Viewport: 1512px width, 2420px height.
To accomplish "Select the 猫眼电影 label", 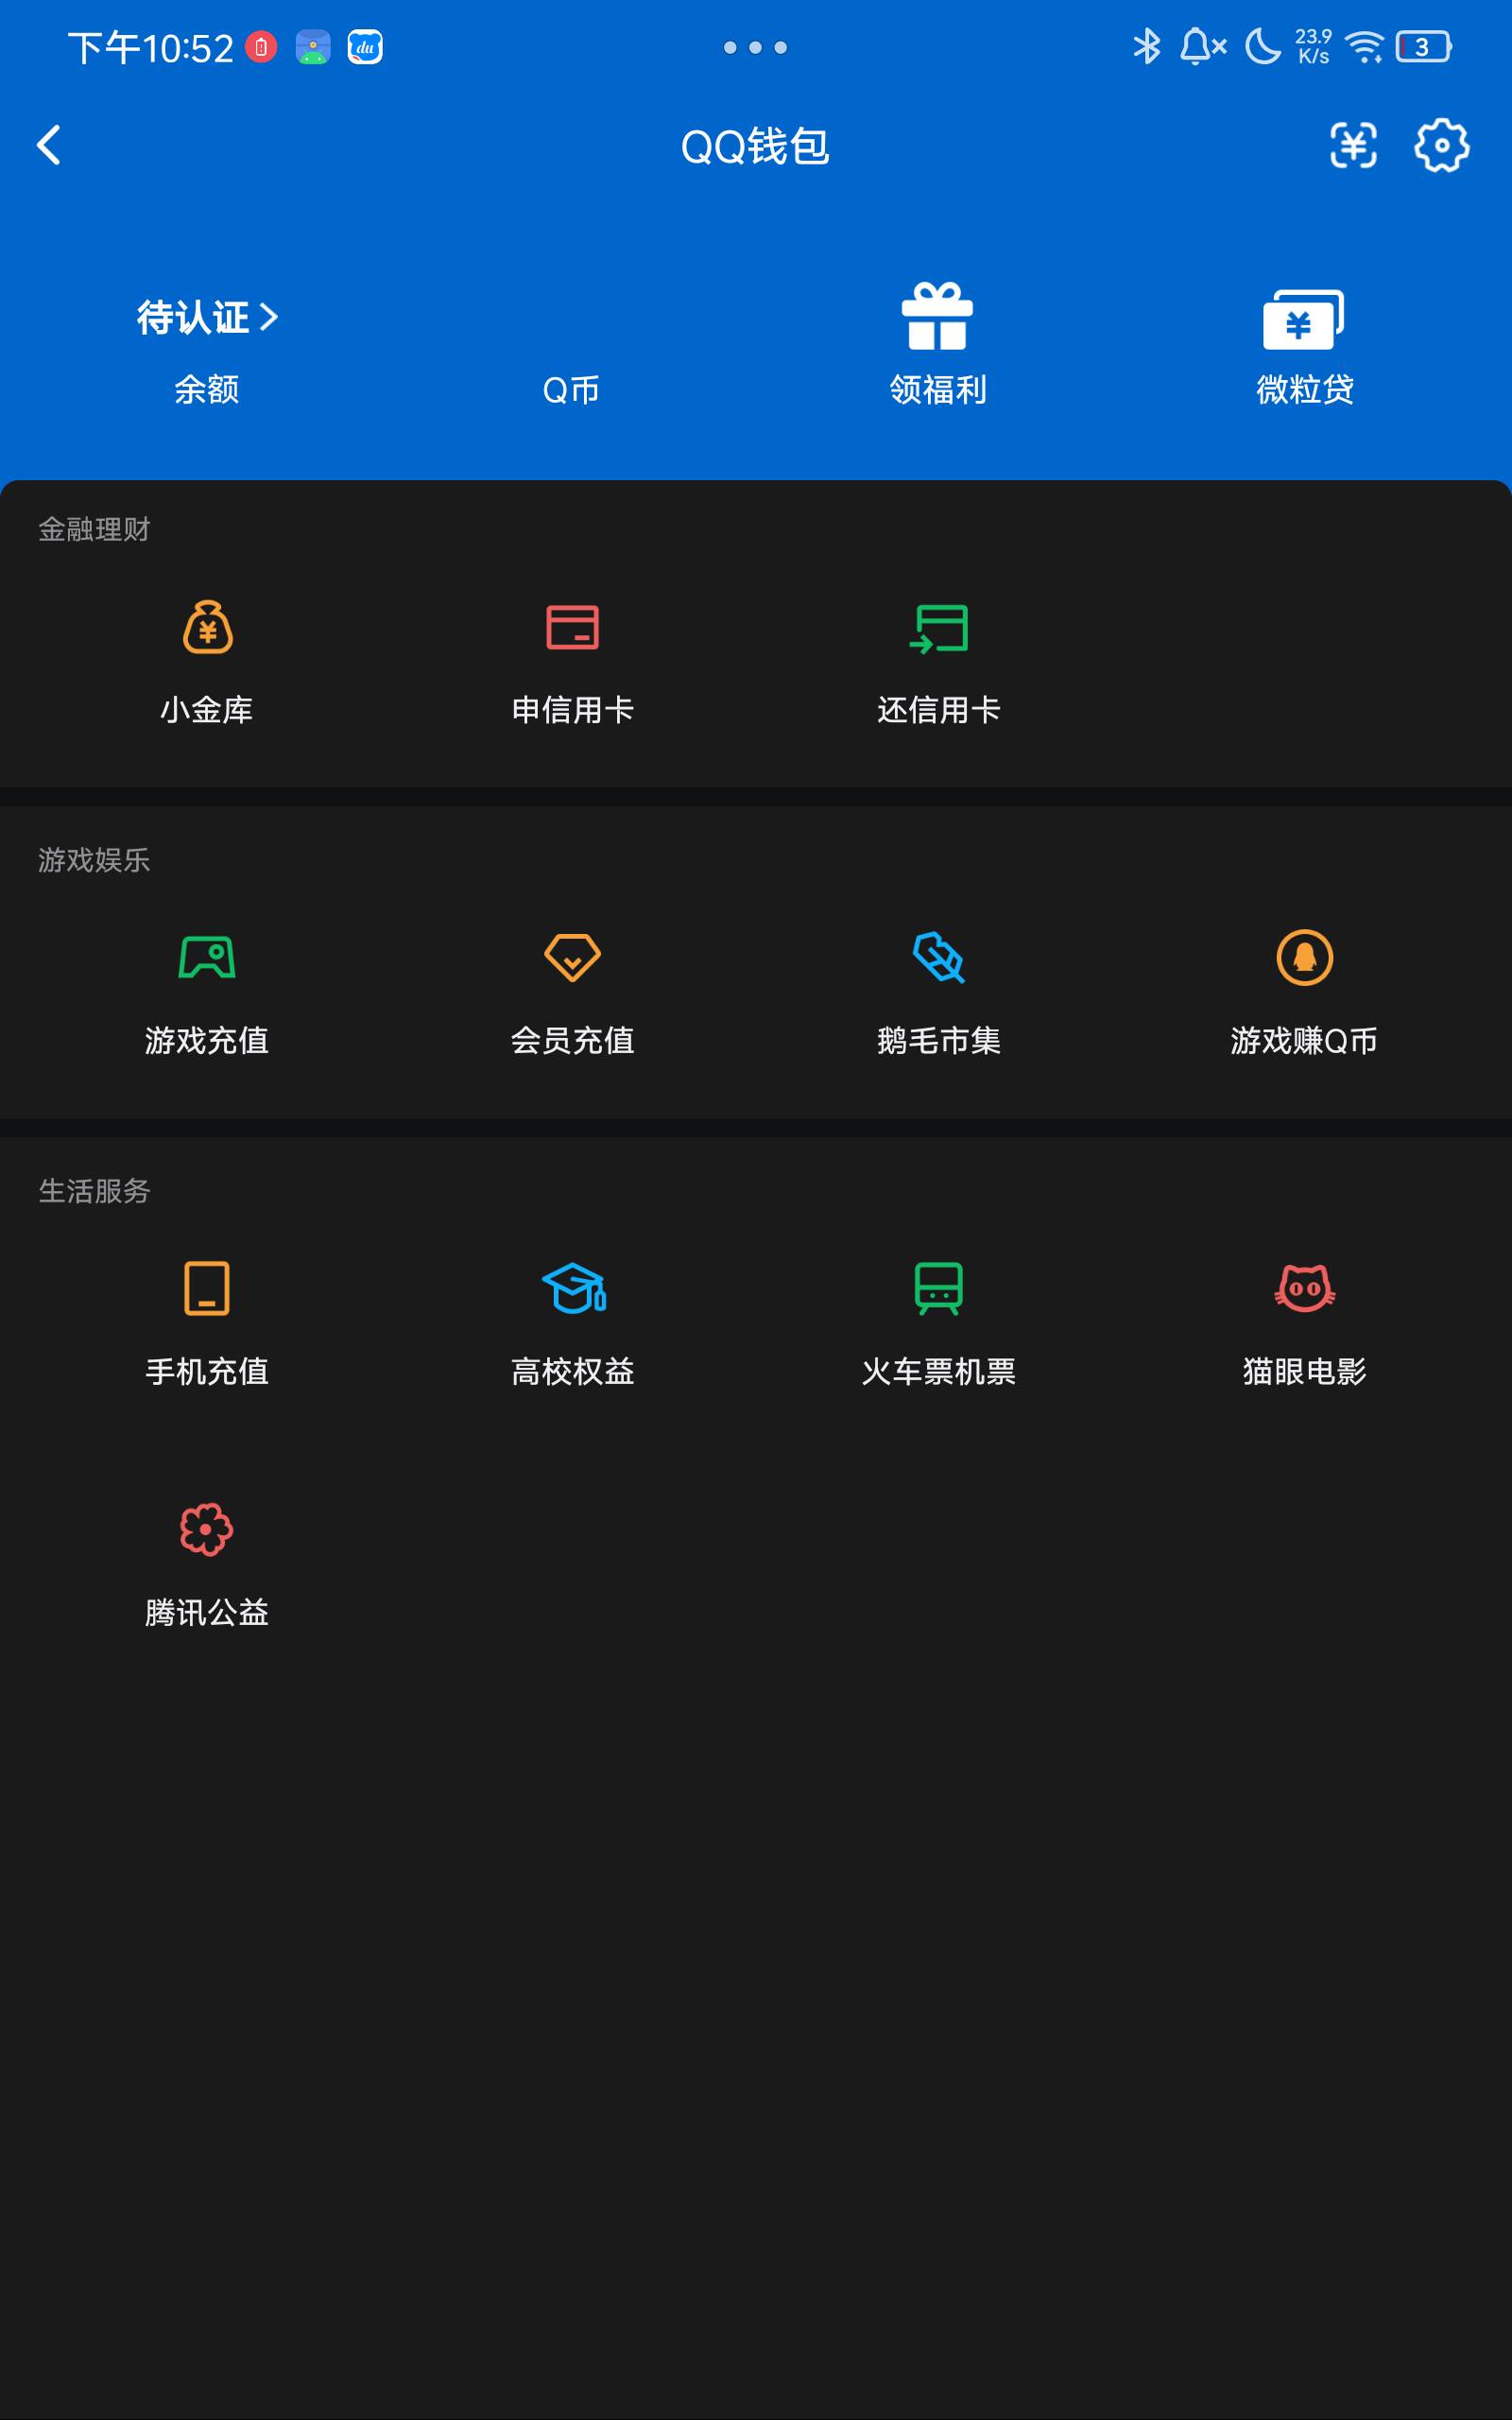I will tap(1304, 1371).
